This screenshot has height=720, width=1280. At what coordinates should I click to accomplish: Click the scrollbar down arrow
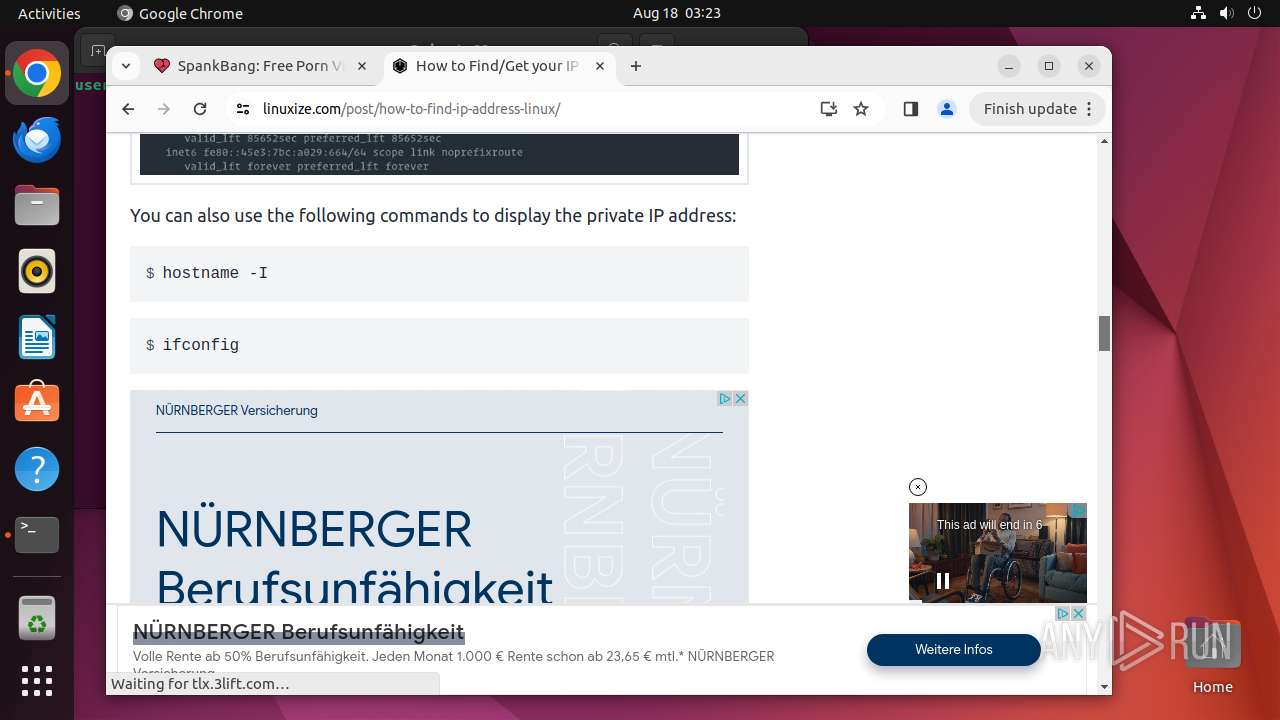tap(1105, 687)
